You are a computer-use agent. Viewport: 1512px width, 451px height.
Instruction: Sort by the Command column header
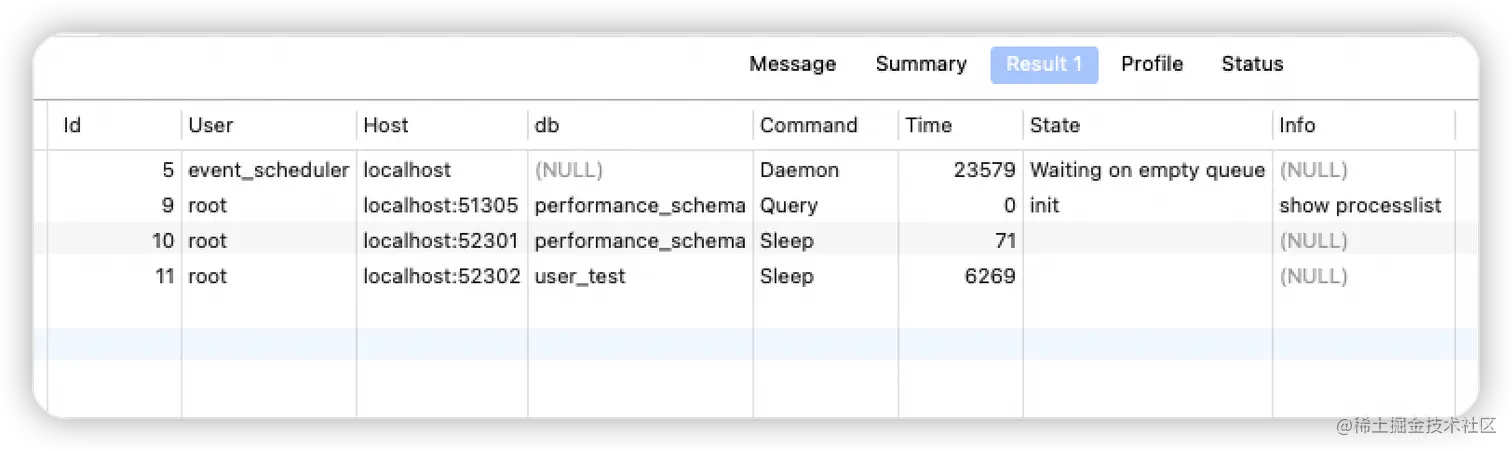[x=825, y=125]
